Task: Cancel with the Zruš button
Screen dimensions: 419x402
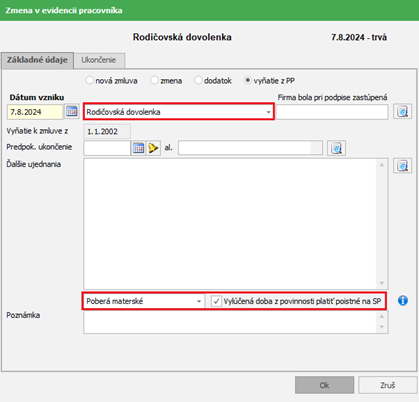Action: (388, 385)
